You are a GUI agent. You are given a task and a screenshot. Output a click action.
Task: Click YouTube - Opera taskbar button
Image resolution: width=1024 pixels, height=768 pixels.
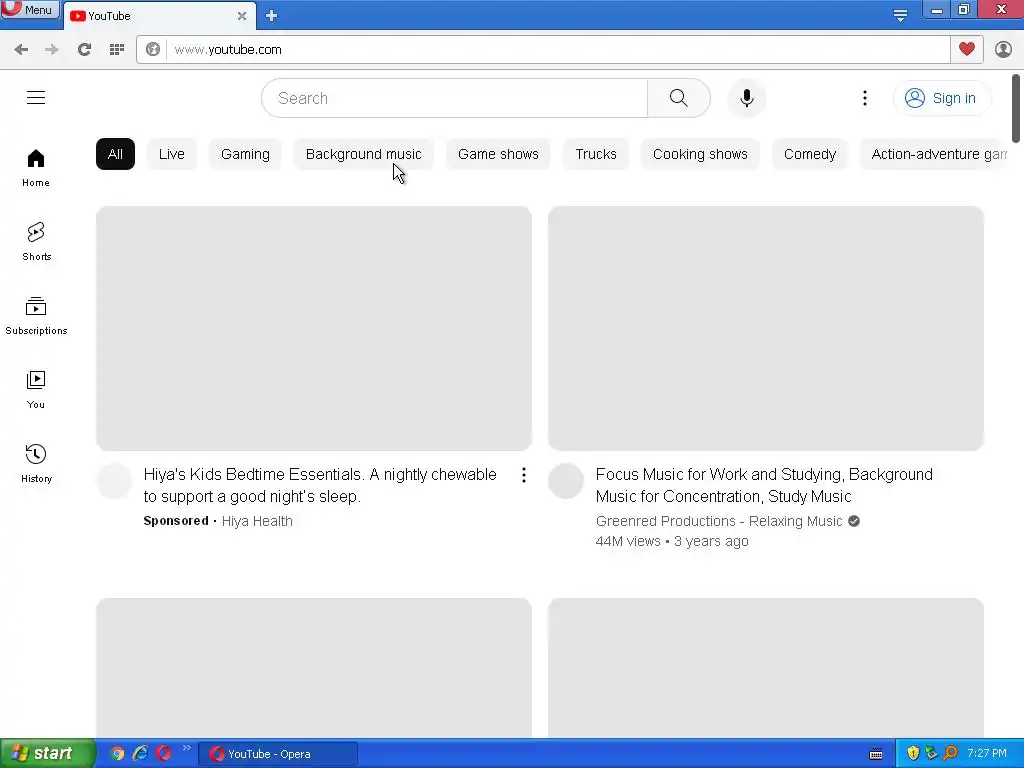click(x=278, y=754)
